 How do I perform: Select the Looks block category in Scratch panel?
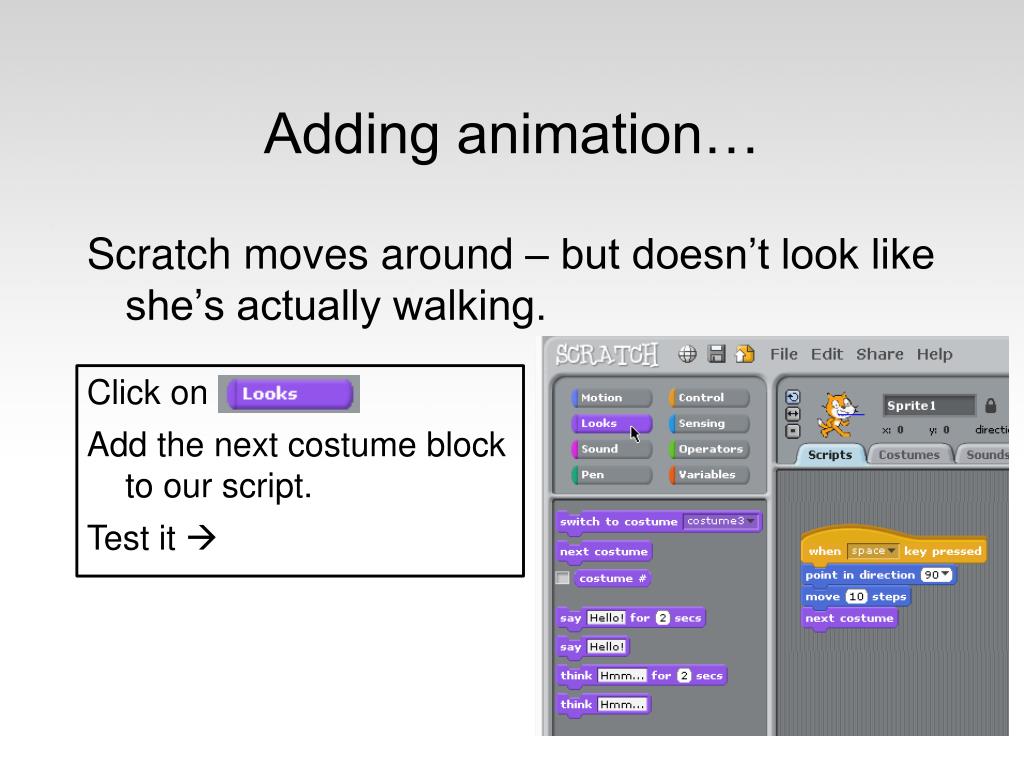coord(611,423)
